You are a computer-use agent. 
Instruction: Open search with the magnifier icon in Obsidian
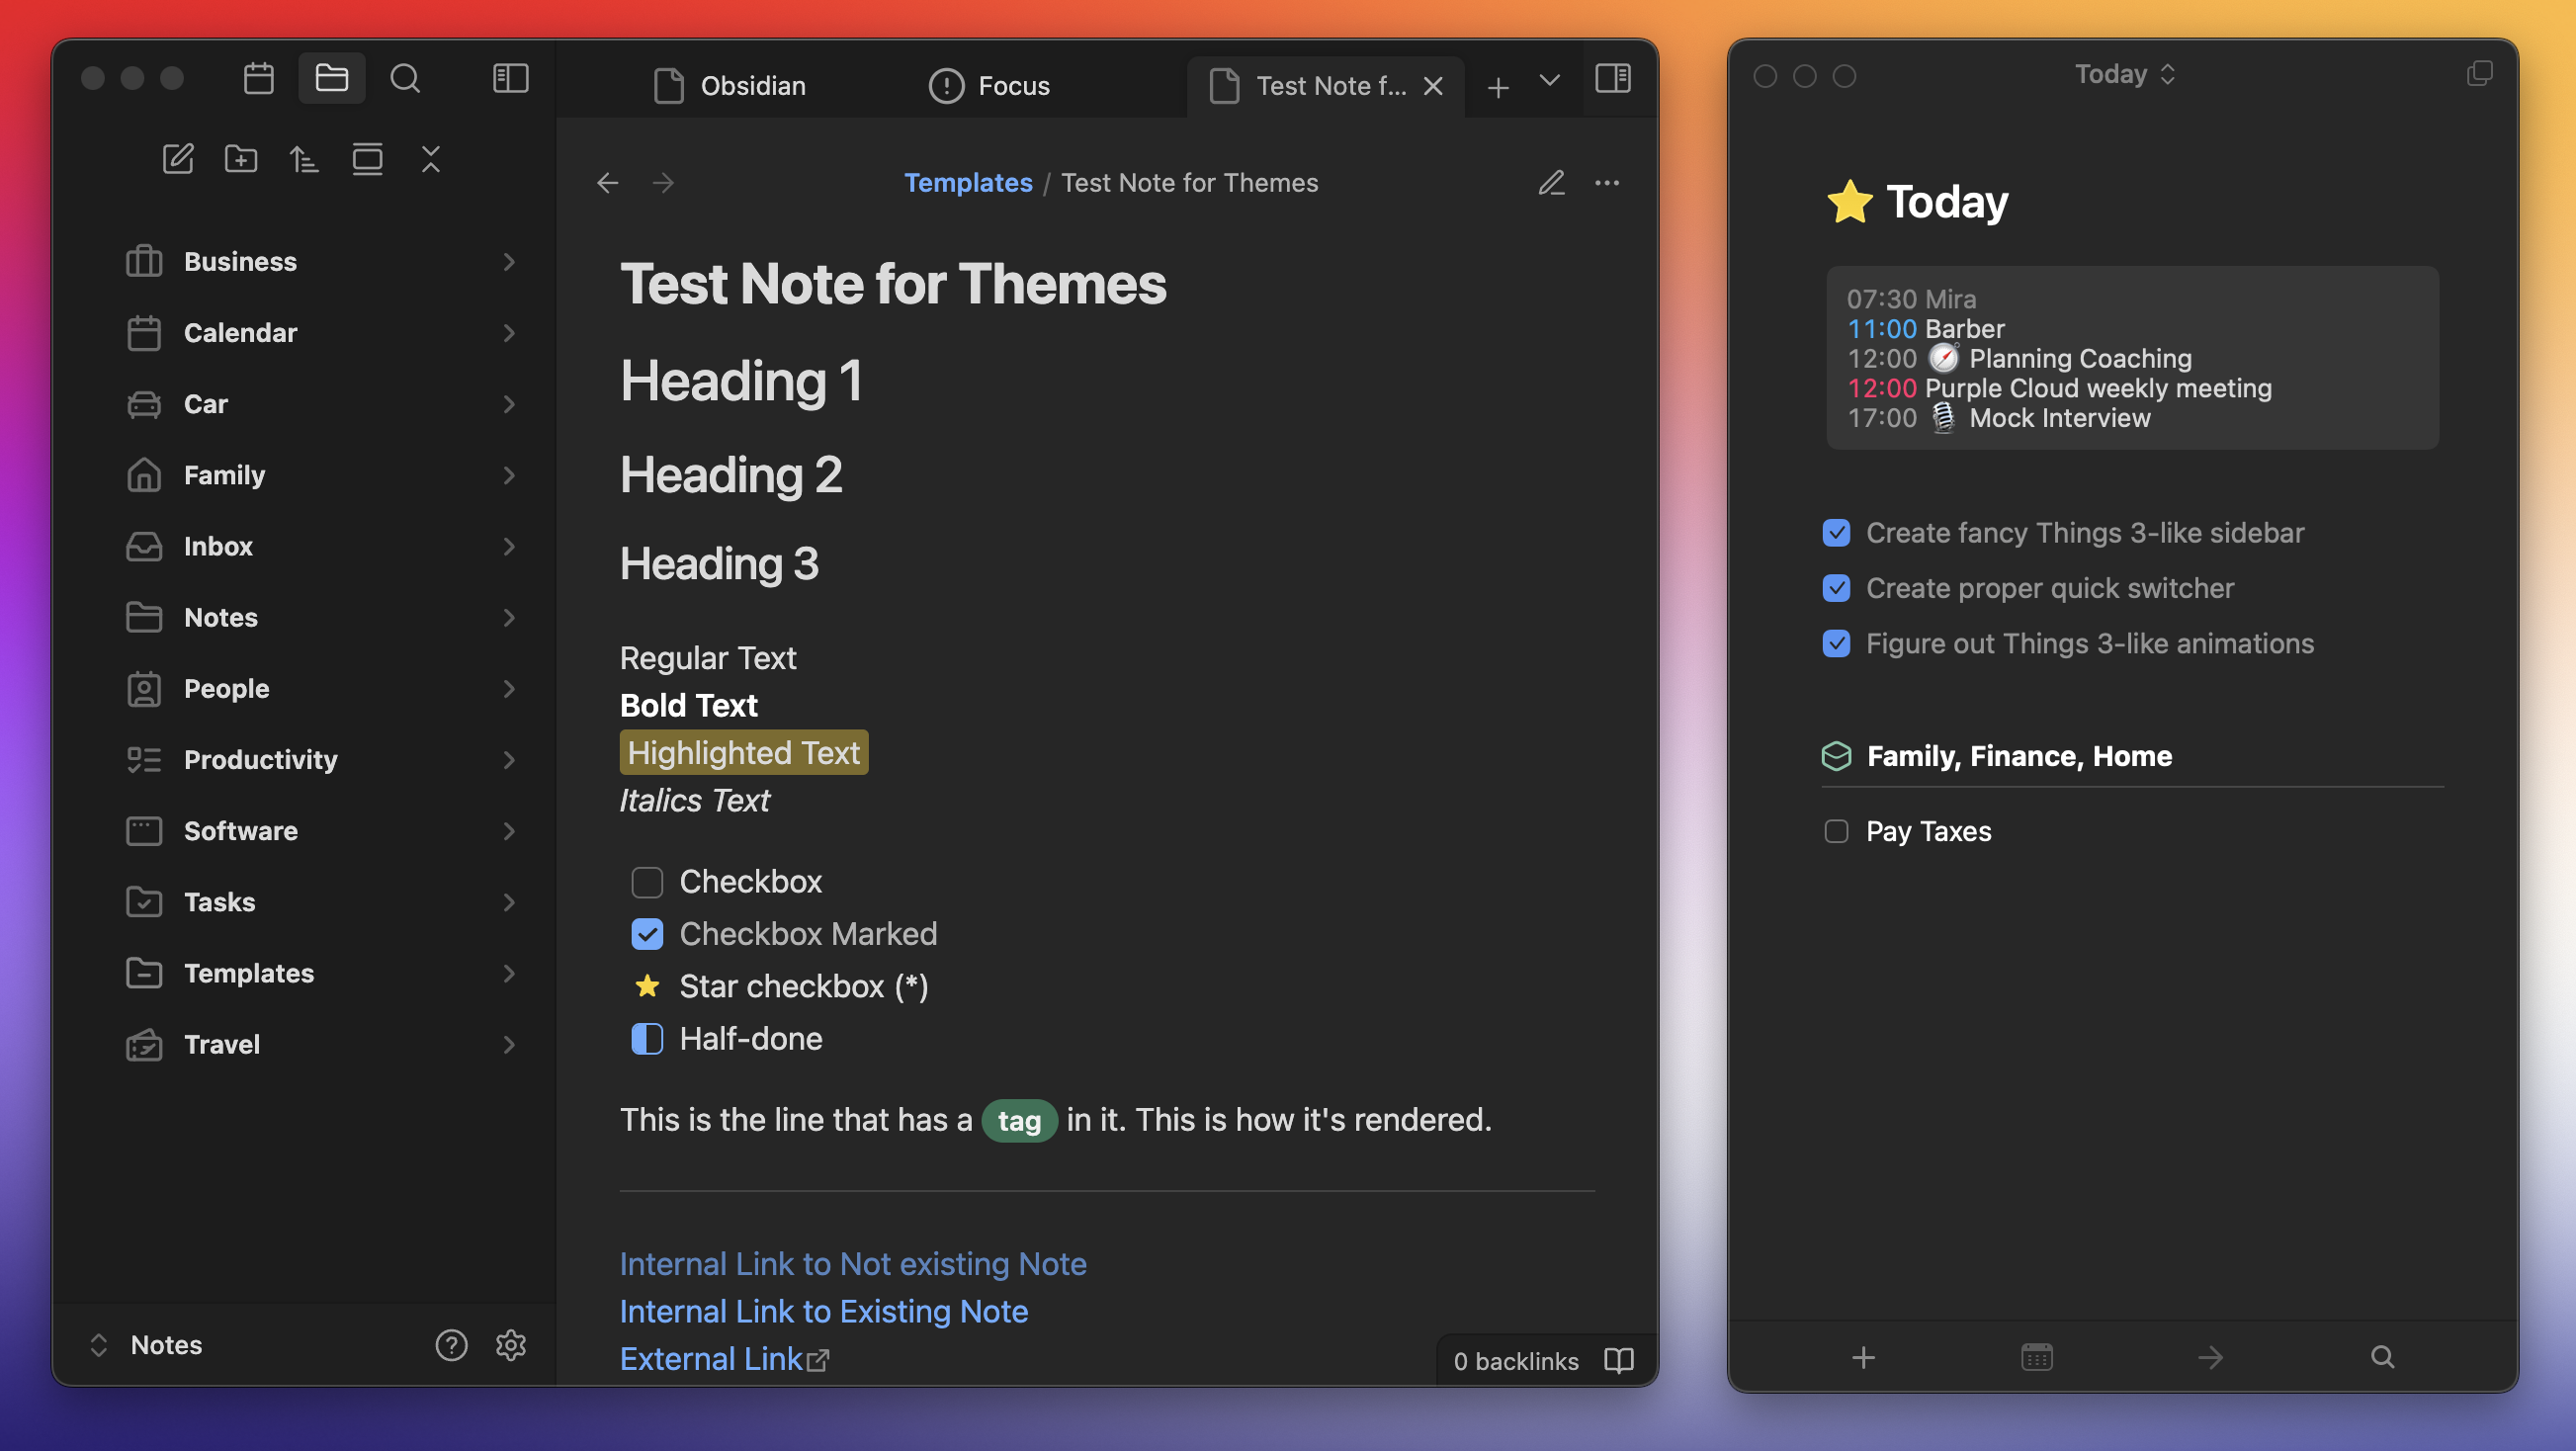tap(405, 79)
